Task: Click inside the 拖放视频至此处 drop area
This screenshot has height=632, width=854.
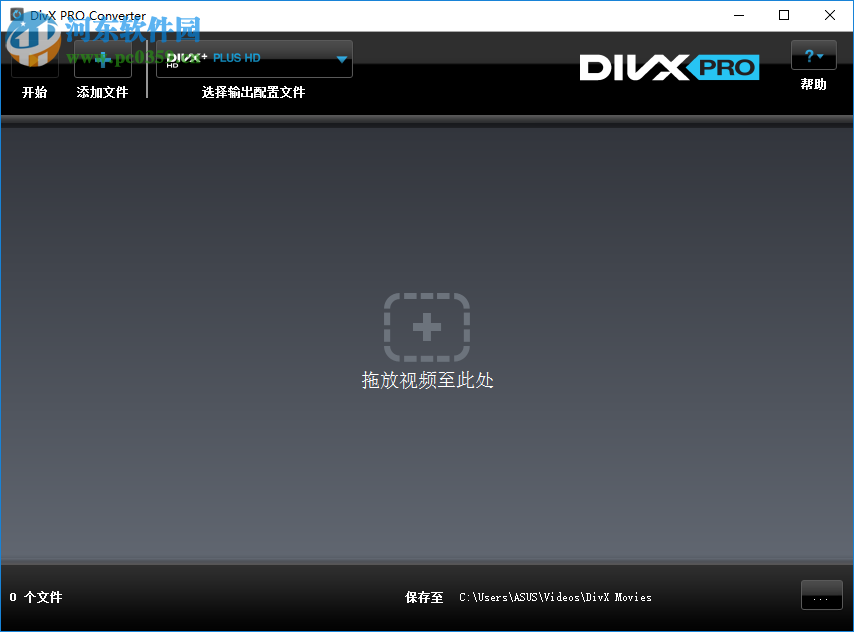Action: pos(427,380)
